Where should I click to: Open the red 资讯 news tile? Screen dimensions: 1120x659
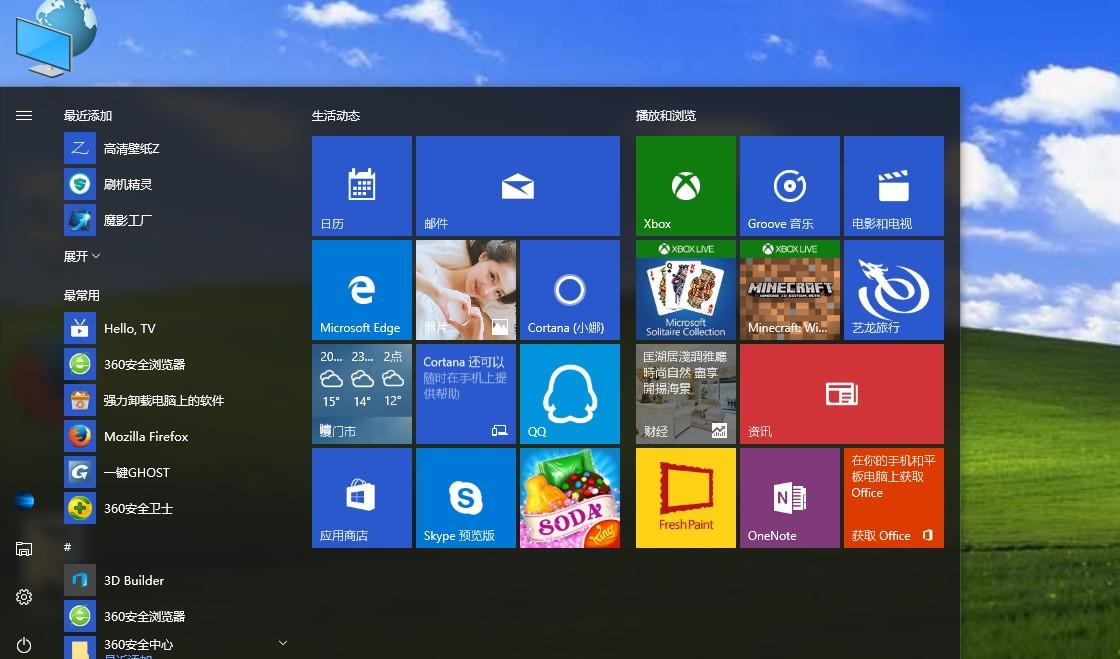coord(842,394)
